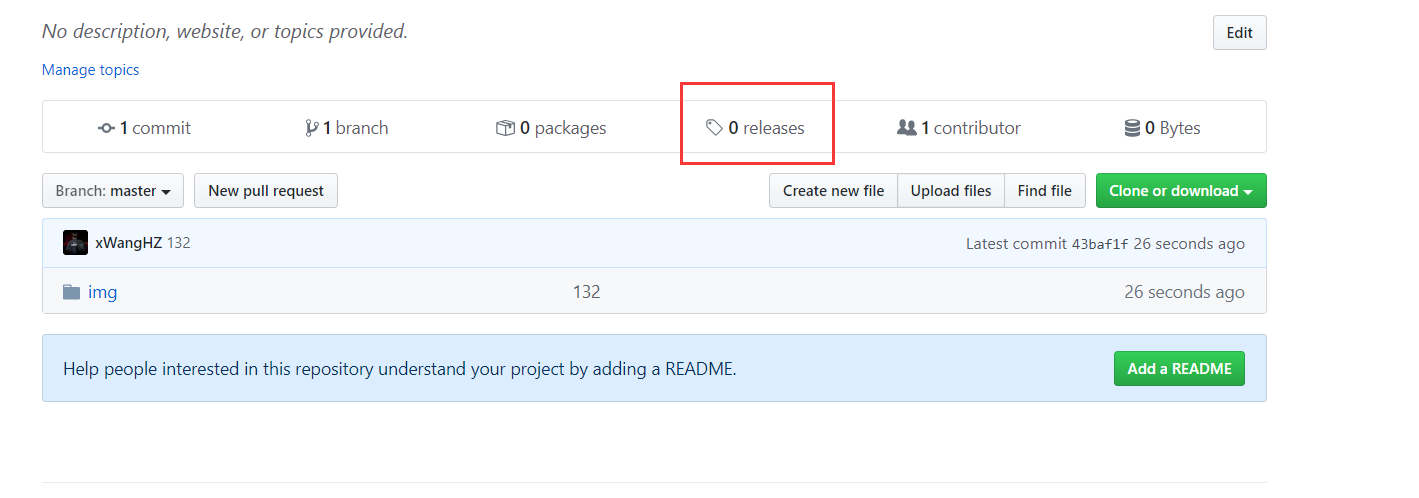Click the Create new file button
Screen dimensions: 1419x498
[x=833, y=191]
